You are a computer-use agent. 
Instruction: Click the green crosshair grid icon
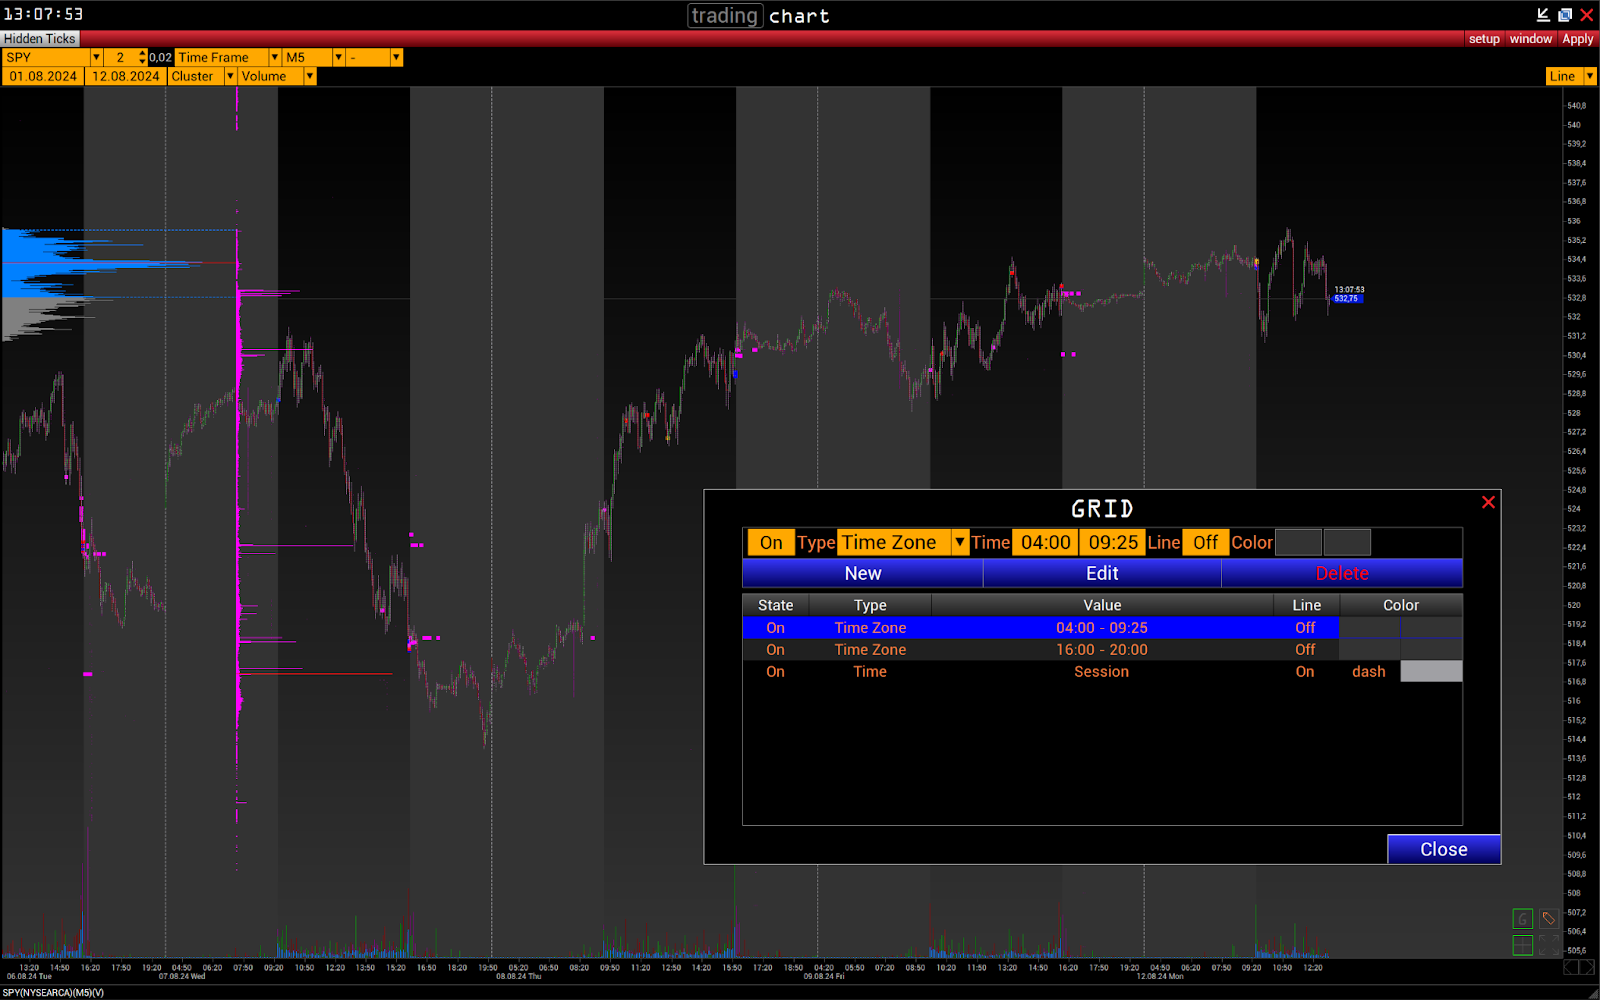coord(1522,945)
